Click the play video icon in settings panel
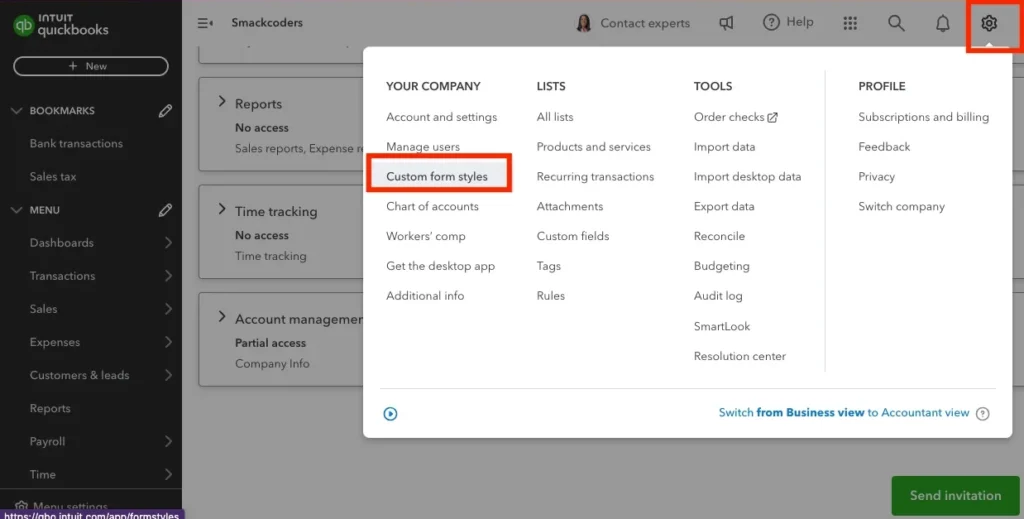1024x519 pixels. [391, 413]
